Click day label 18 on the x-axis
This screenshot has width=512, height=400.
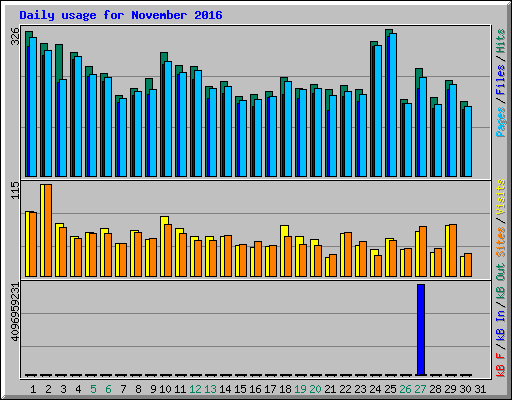tap(285, 389)
